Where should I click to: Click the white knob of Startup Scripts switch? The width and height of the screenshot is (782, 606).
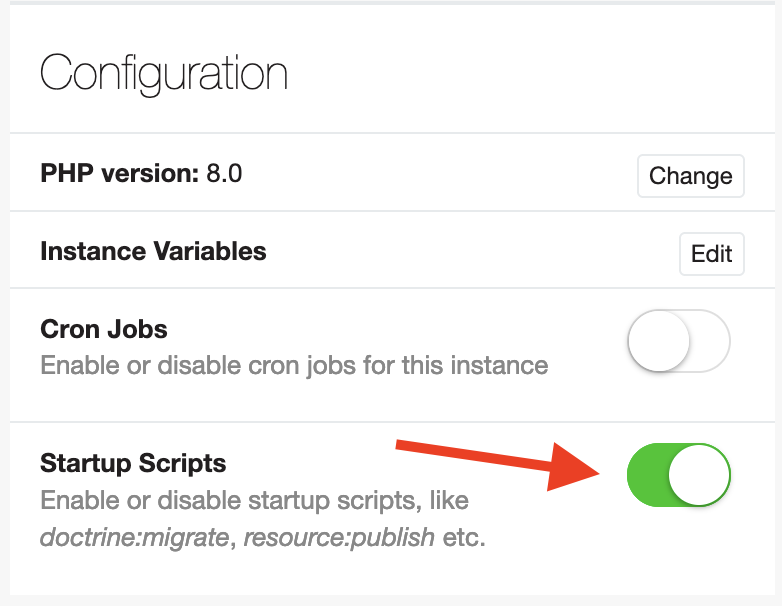699,476
